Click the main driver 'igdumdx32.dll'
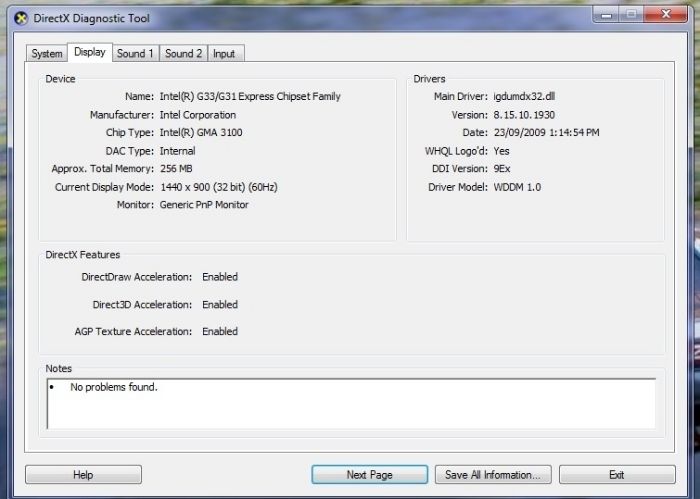This screenshot has height=499, width=700. (524, 96)
